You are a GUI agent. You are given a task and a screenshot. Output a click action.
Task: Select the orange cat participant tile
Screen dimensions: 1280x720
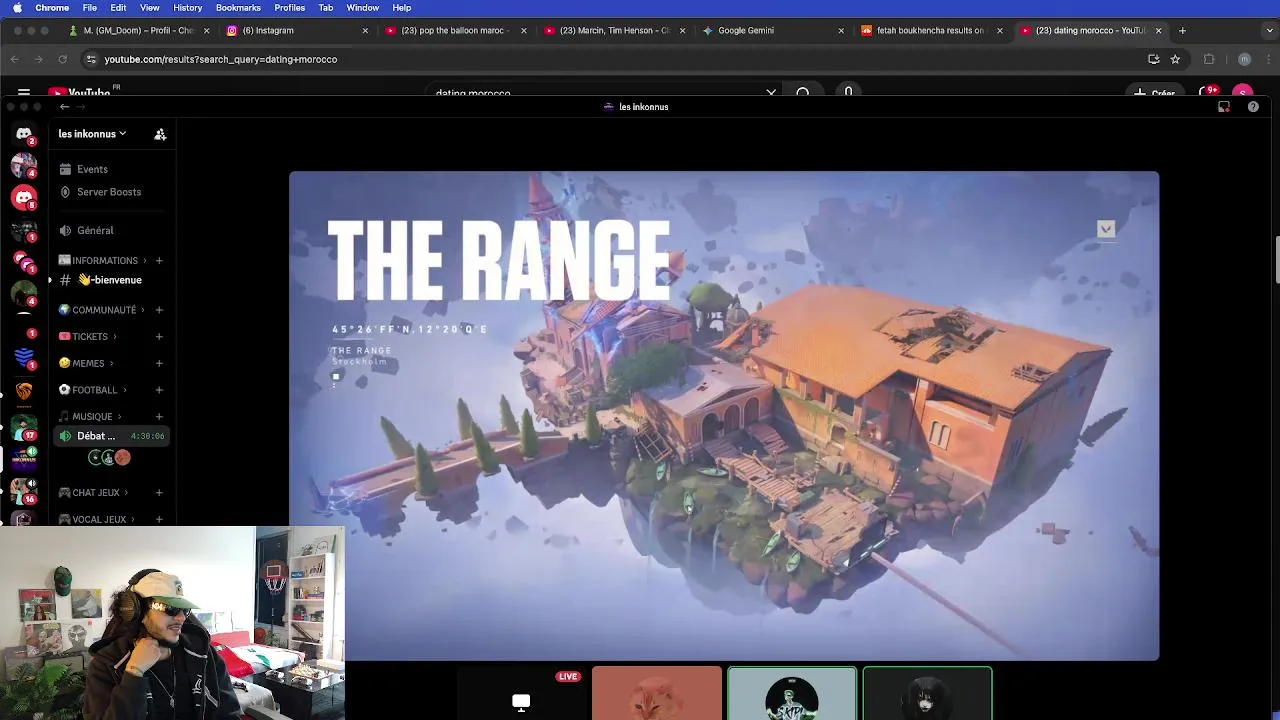coord(656,693)
